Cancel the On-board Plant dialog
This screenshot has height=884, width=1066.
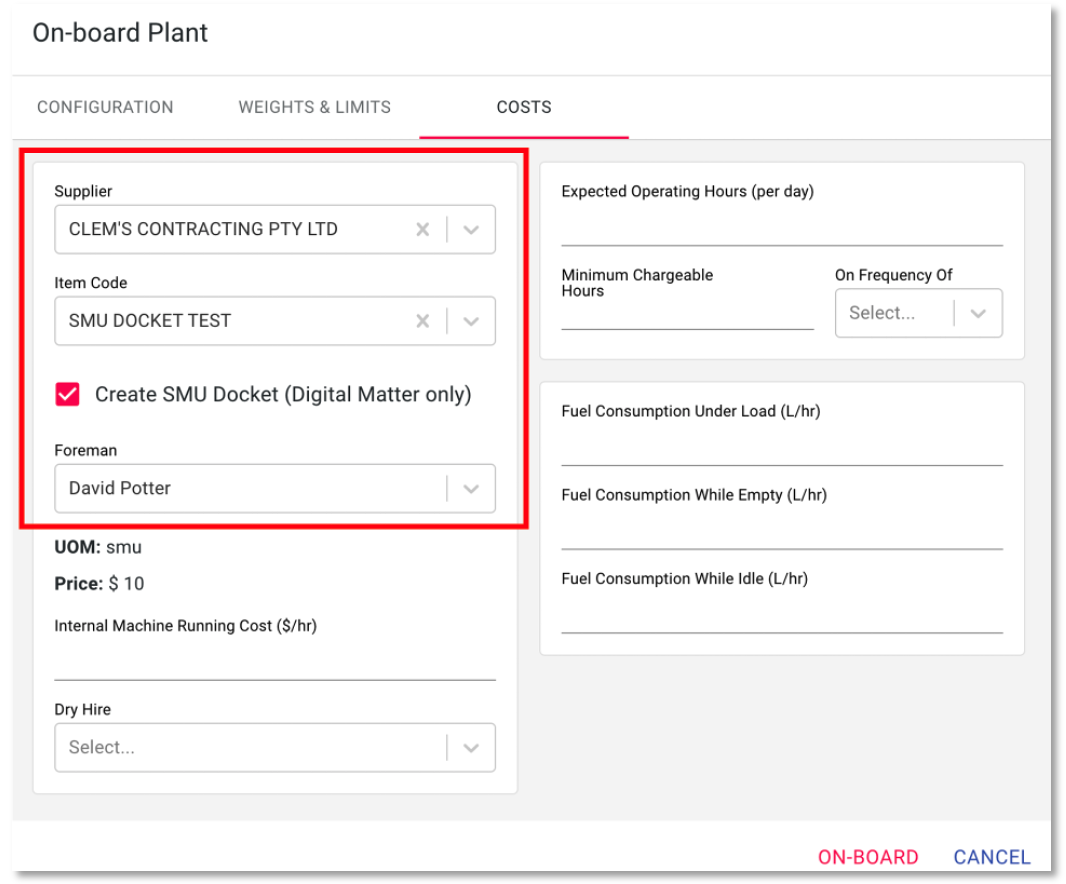coord(991,857)
